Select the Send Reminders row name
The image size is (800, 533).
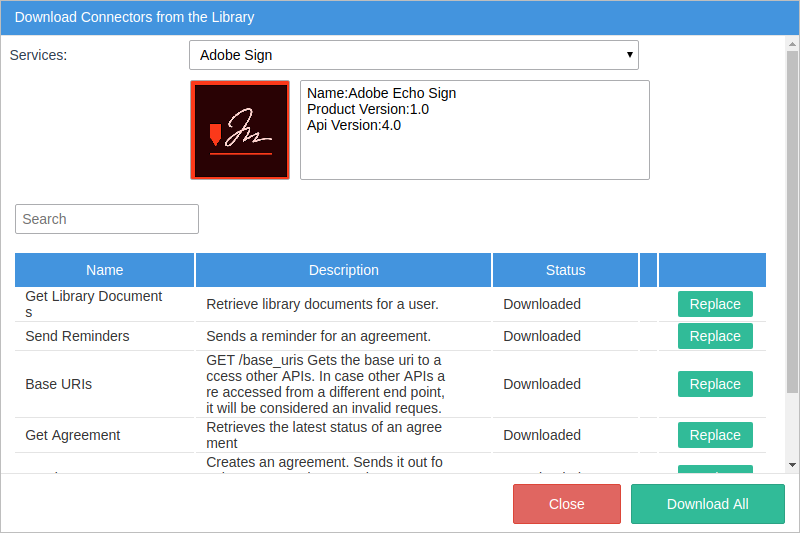[77, 336]
